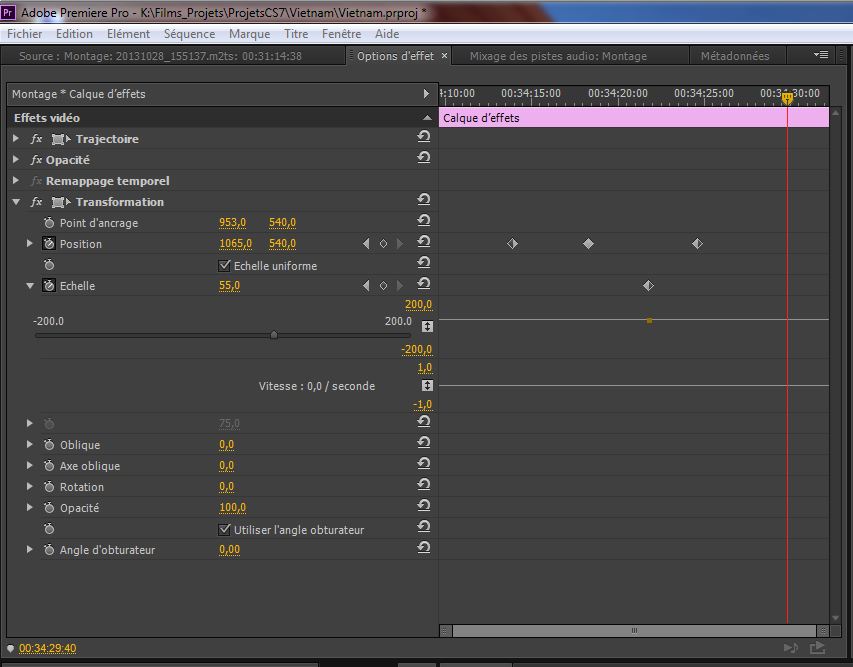Switch to the Métadonnées tab

point(735,56)
